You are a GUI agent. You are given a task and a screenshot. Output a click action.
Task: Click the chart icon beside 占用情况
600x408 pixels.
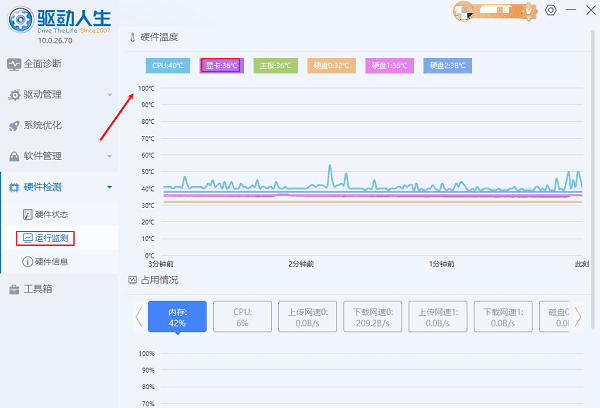(132, 280)
